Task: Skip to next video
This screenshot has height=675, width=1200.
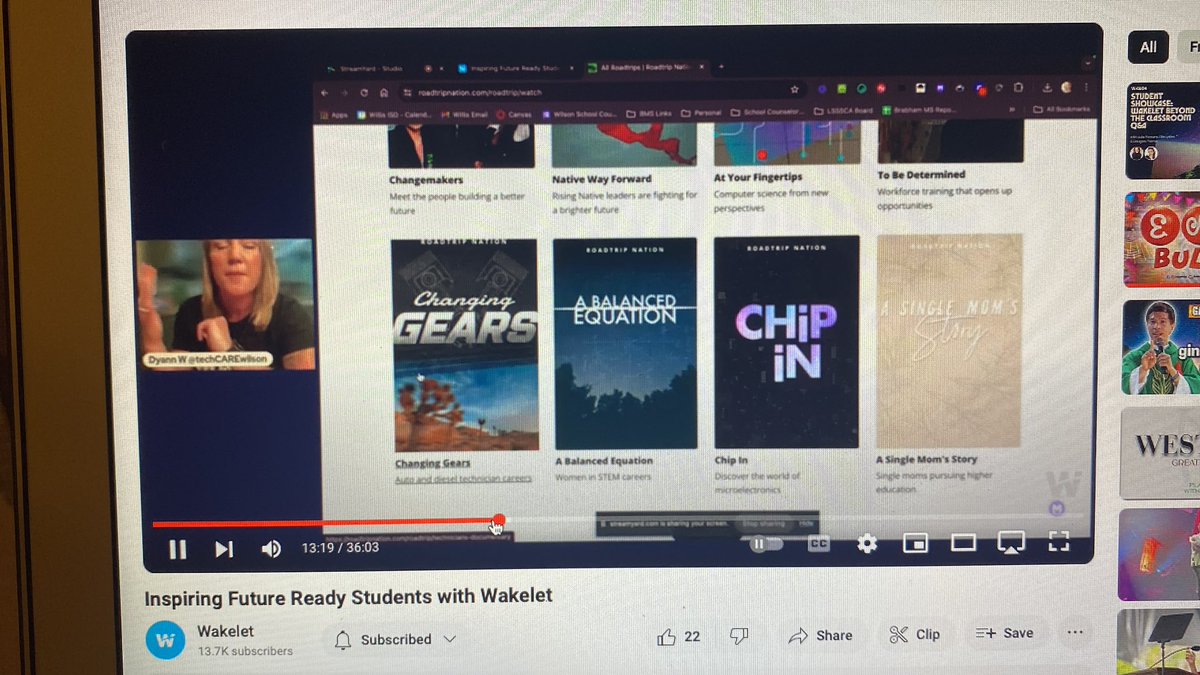Action: [224, 548]
